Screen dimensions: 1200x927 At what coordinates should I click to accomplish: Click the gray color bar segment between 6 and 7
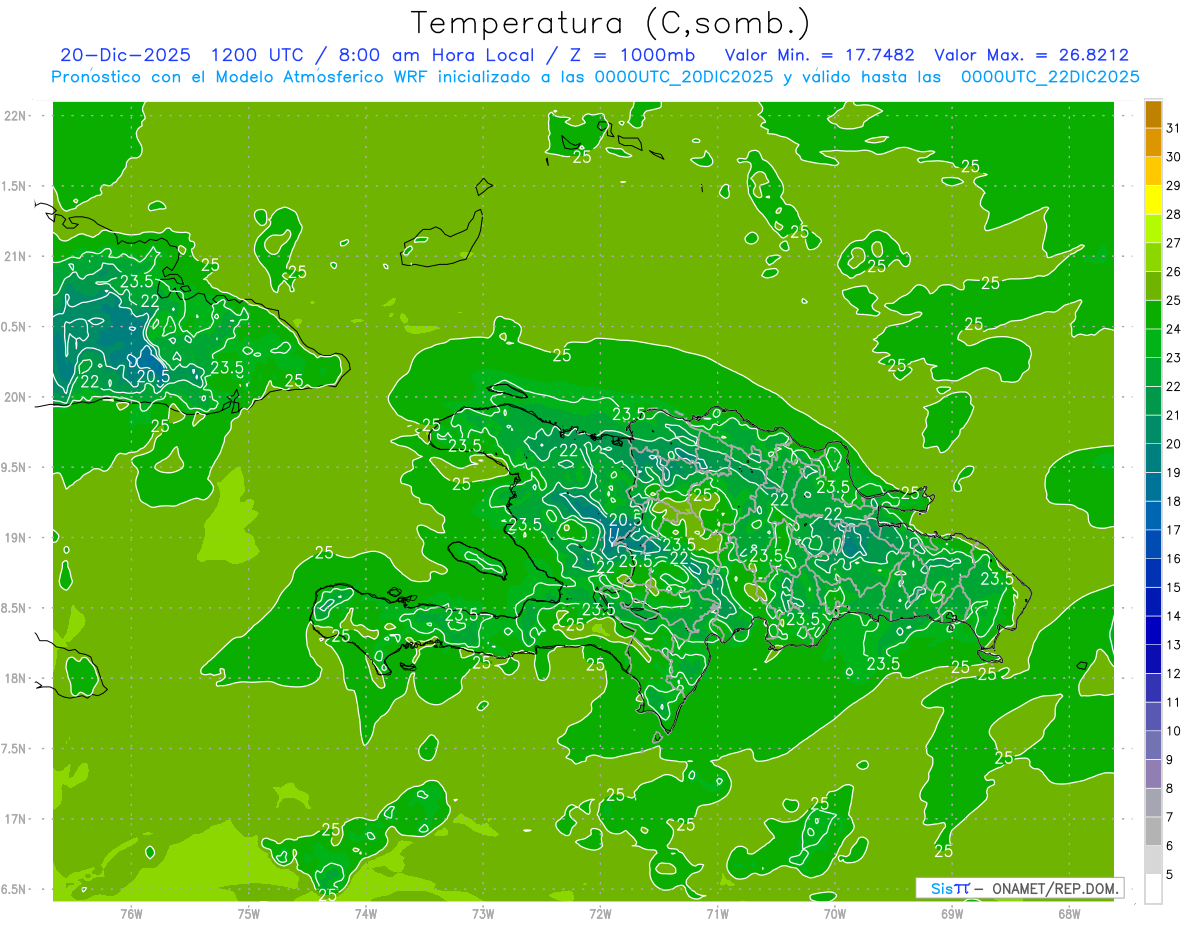pos(1153,832)
